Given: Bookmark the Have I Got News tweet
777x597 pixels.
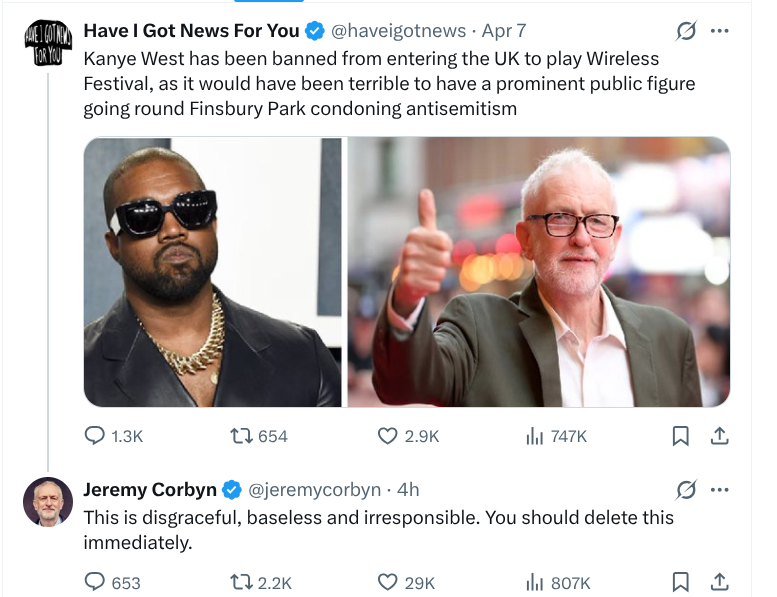Looking at the screenshot, I should coord(680,436).
